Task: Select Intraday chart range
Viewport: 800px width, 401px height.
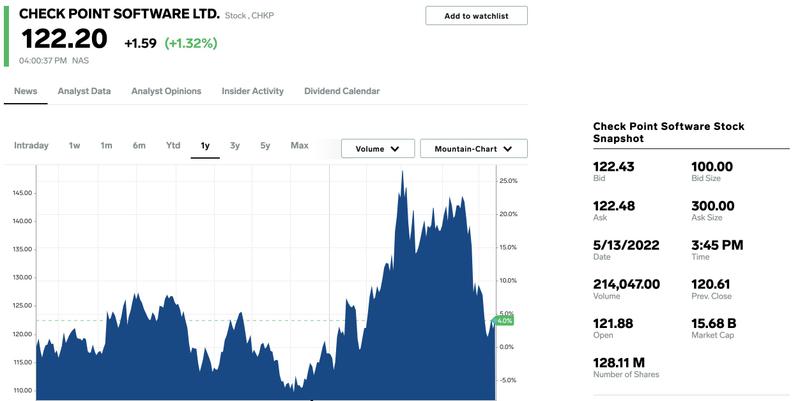Action: tap(31, 145)
